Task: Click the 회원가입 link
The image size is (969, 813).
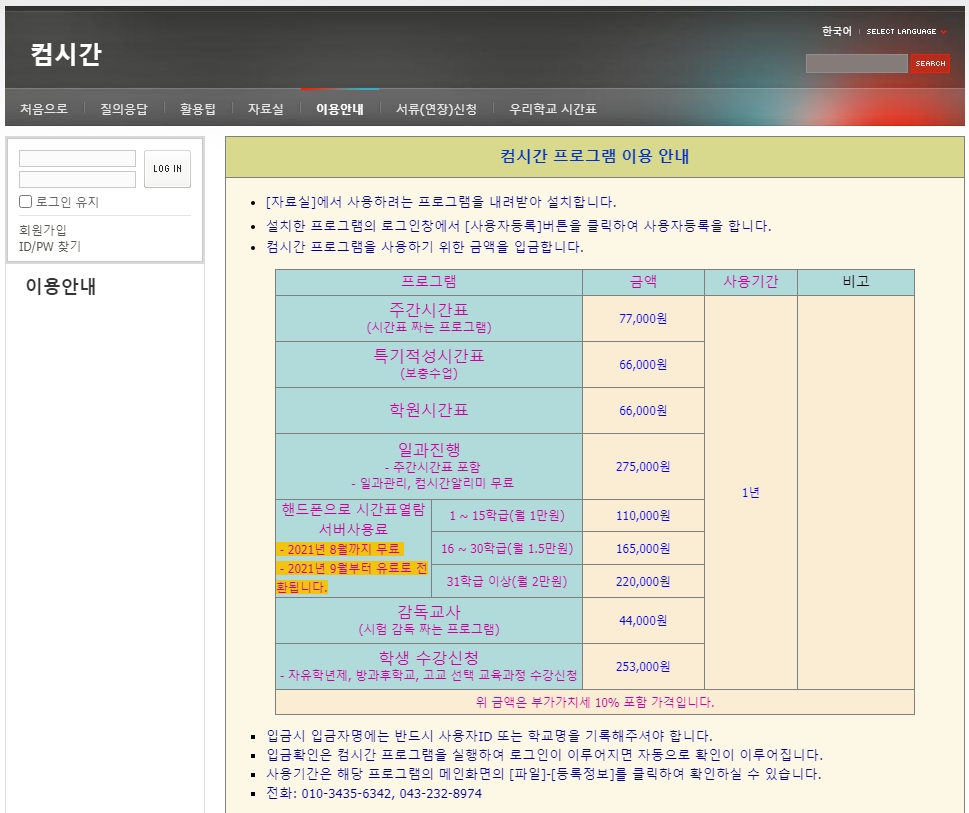Action: (x=42, y=230)
